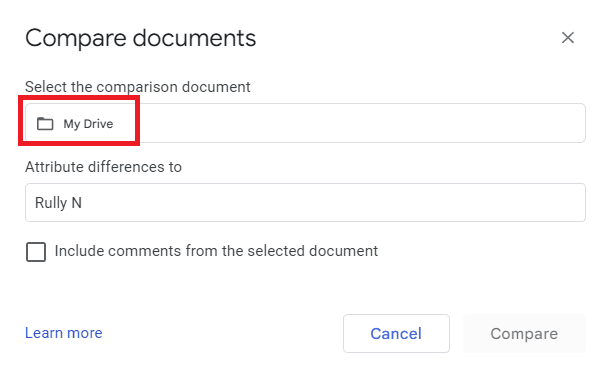The image size is (607, 378).
Task: Click the 'Select the comparison document' label
Action: tap(138, 87)
